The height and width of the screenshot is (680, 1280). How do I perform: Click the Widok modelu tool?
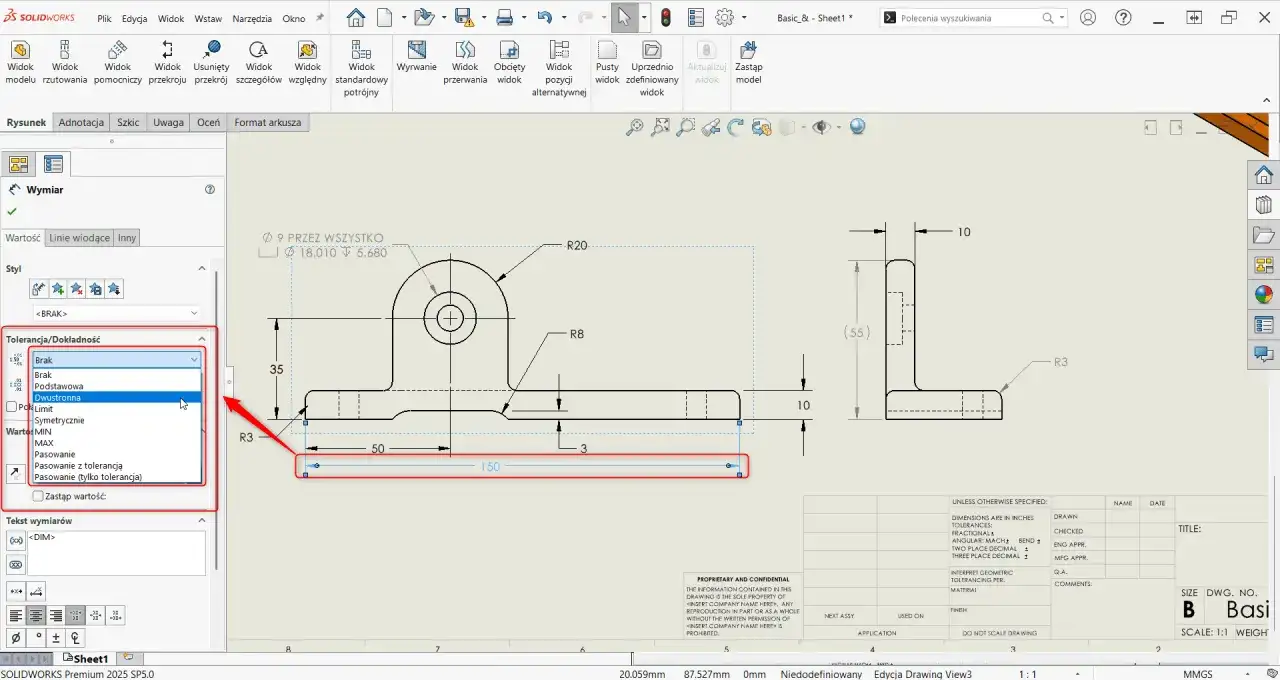pos(20,62)
